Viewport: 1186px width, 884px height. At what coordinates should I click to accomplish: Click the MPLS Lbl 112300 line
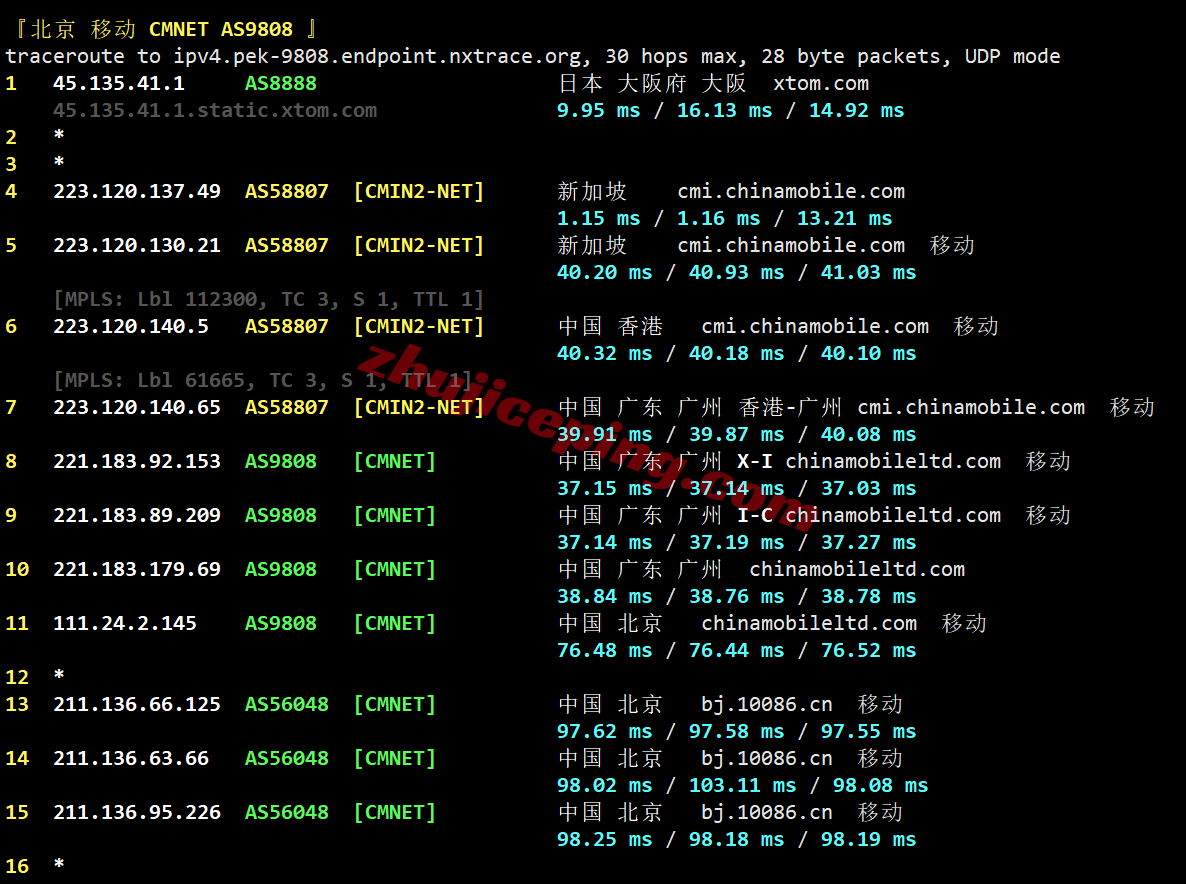point(269,299)
